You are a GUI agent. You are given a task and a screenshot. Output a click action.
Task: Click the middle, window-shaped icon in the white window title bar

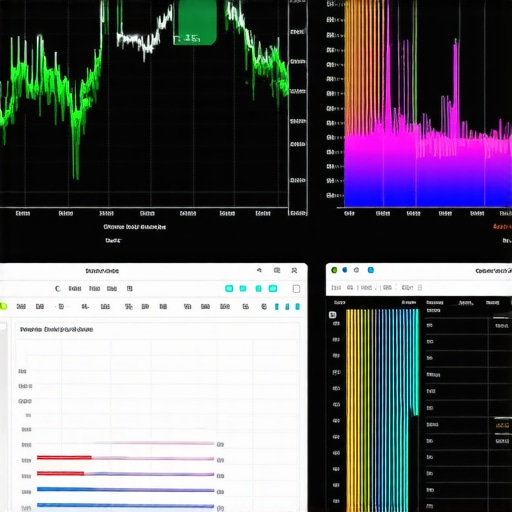click(x=277, y=270)
